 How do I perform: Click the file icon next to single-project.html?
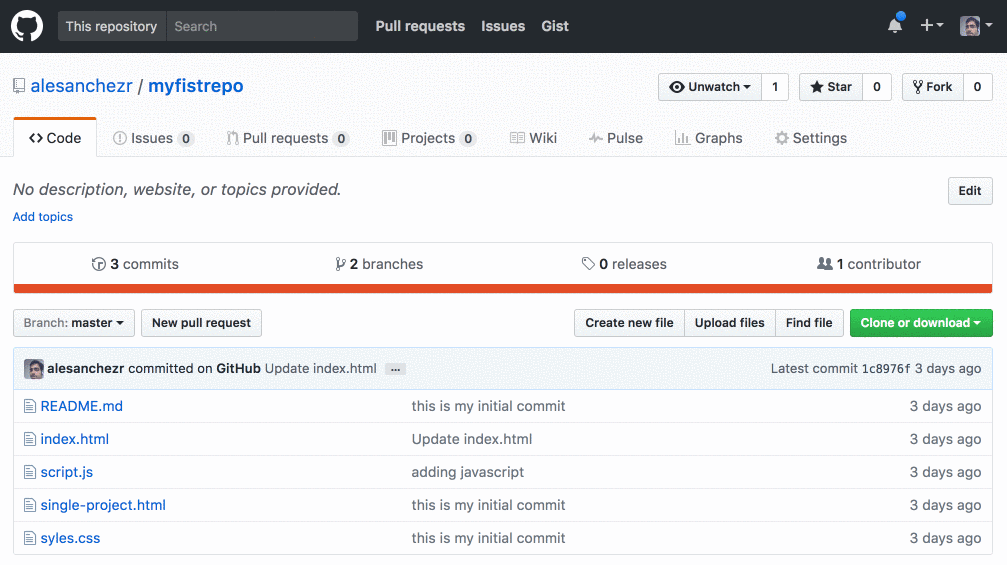[30, 505]
